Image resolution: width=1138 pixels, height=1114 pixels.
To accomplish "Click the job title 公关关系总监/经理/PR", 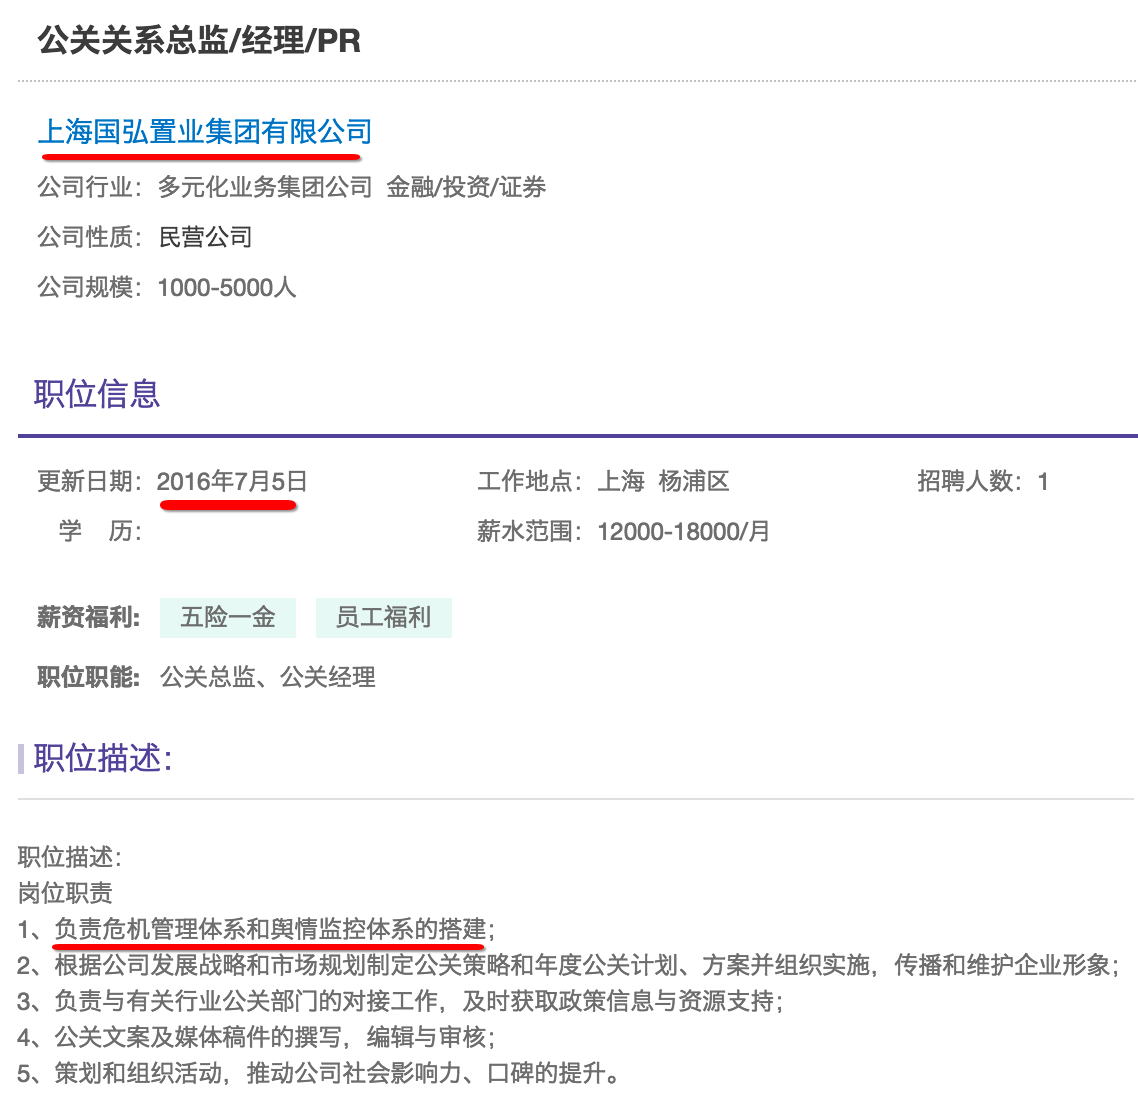I will point(199,40).
